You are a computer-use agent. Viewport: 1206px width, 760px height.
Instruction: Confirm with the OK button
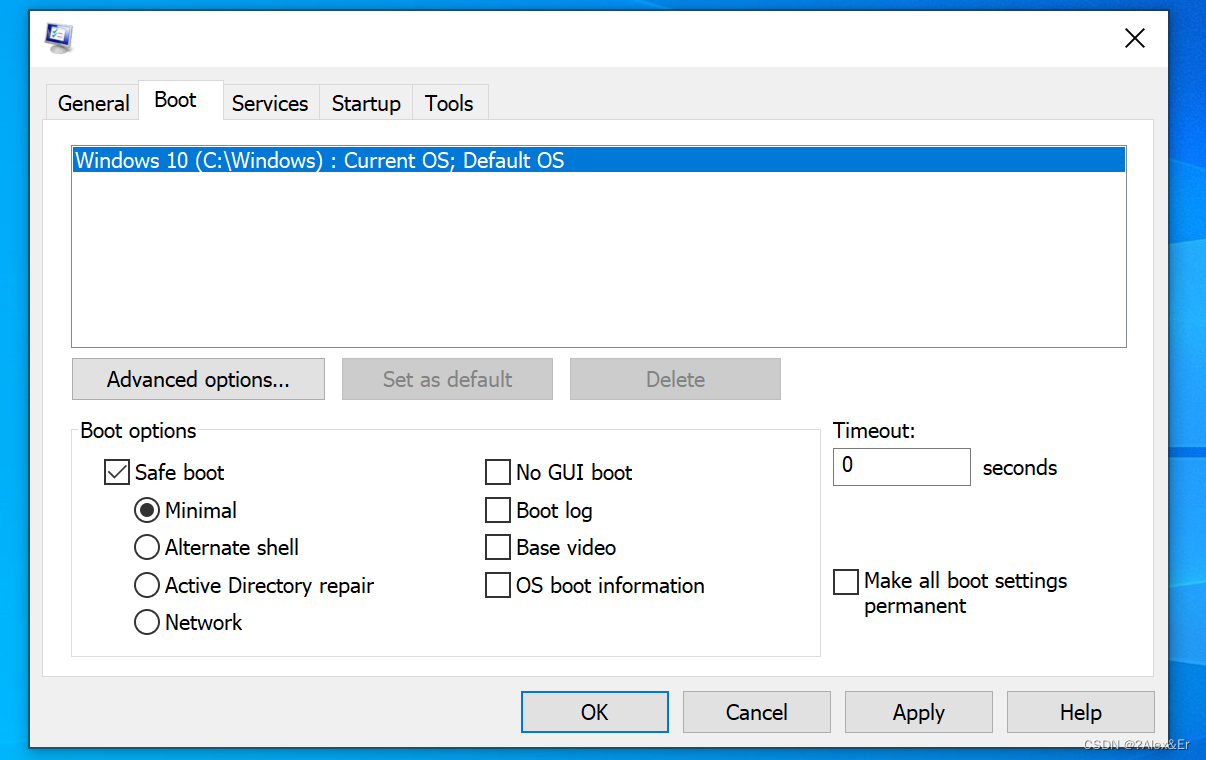click(595, 712)
